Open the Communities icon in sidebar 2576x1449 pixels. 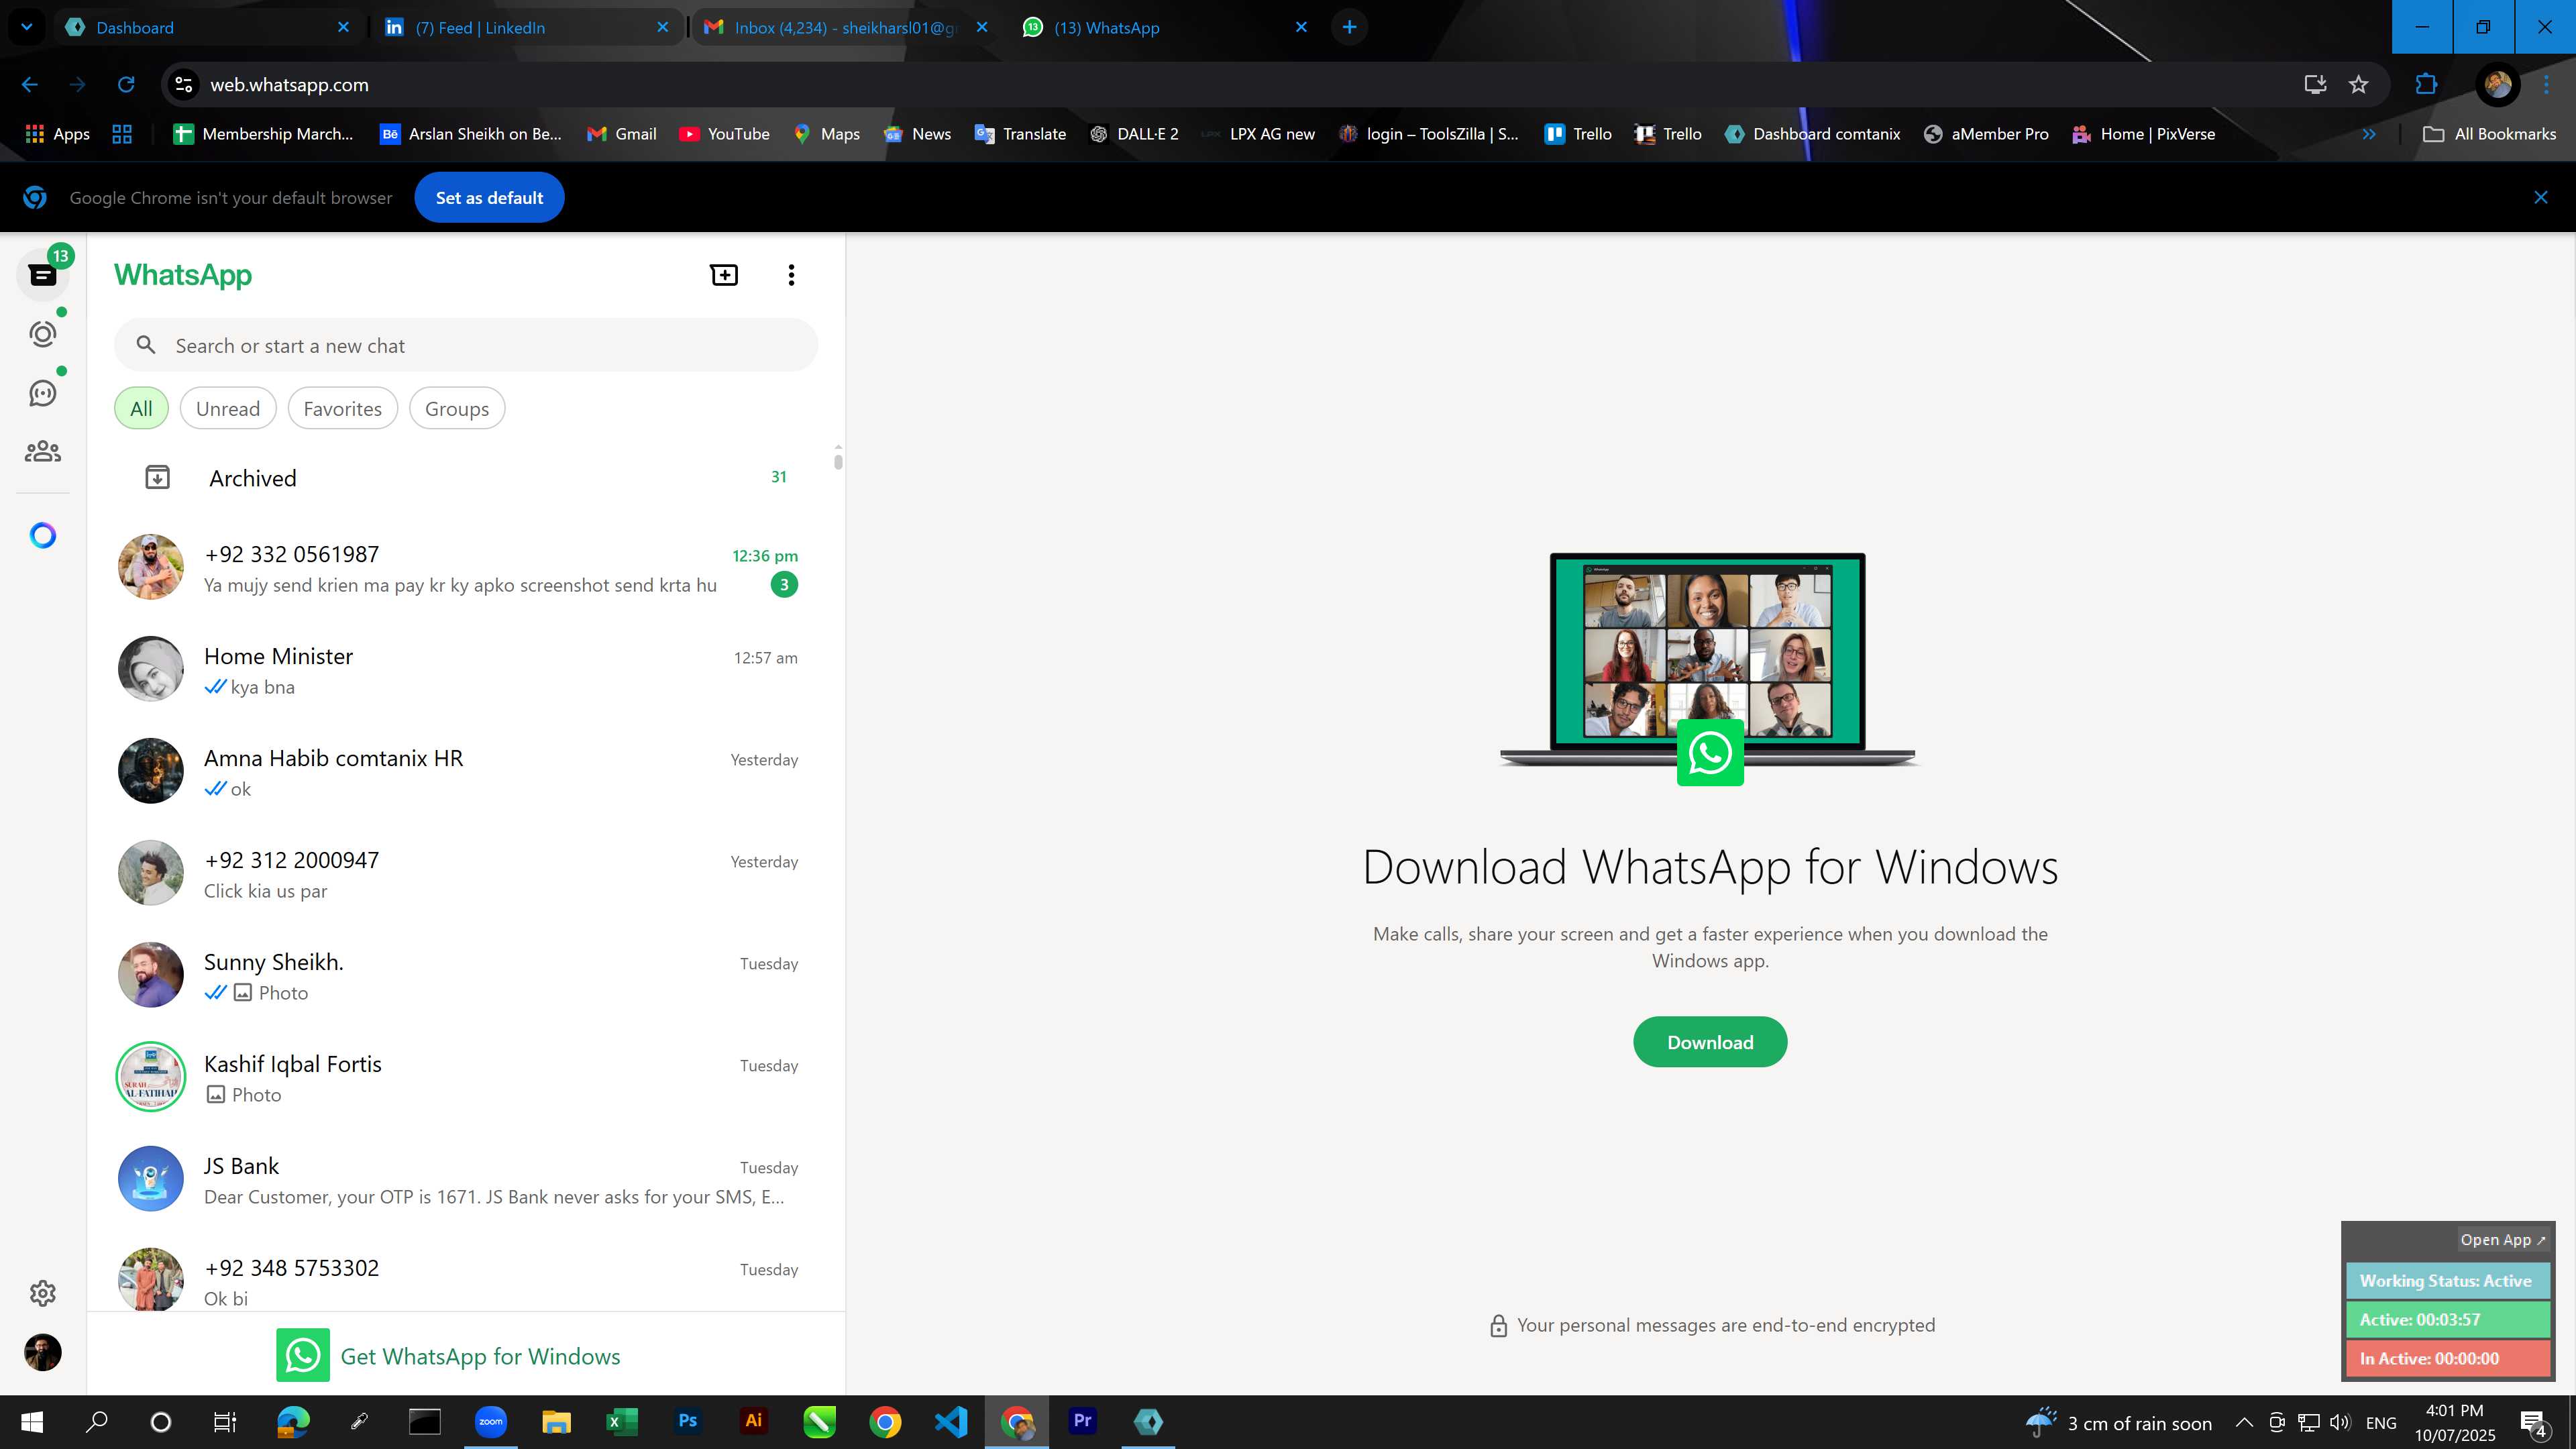tap(43, 452)
